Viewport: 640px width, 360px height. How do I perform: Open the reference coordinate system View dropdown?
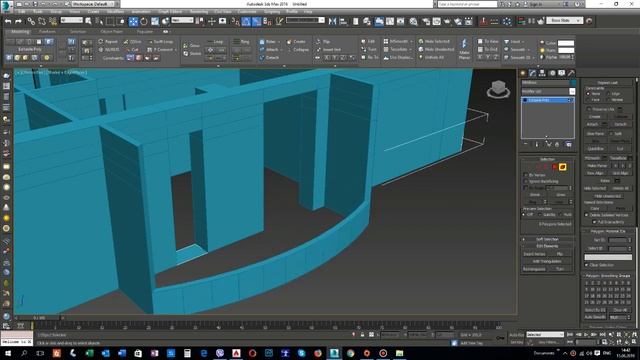(182, 20)
